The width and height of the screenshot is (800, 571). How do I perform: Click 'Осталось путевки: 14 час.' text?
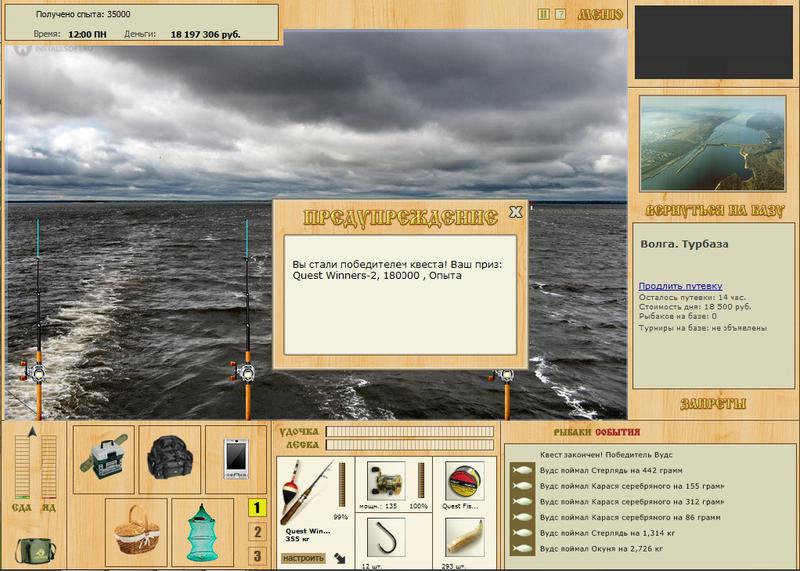(x=692, y=297)
